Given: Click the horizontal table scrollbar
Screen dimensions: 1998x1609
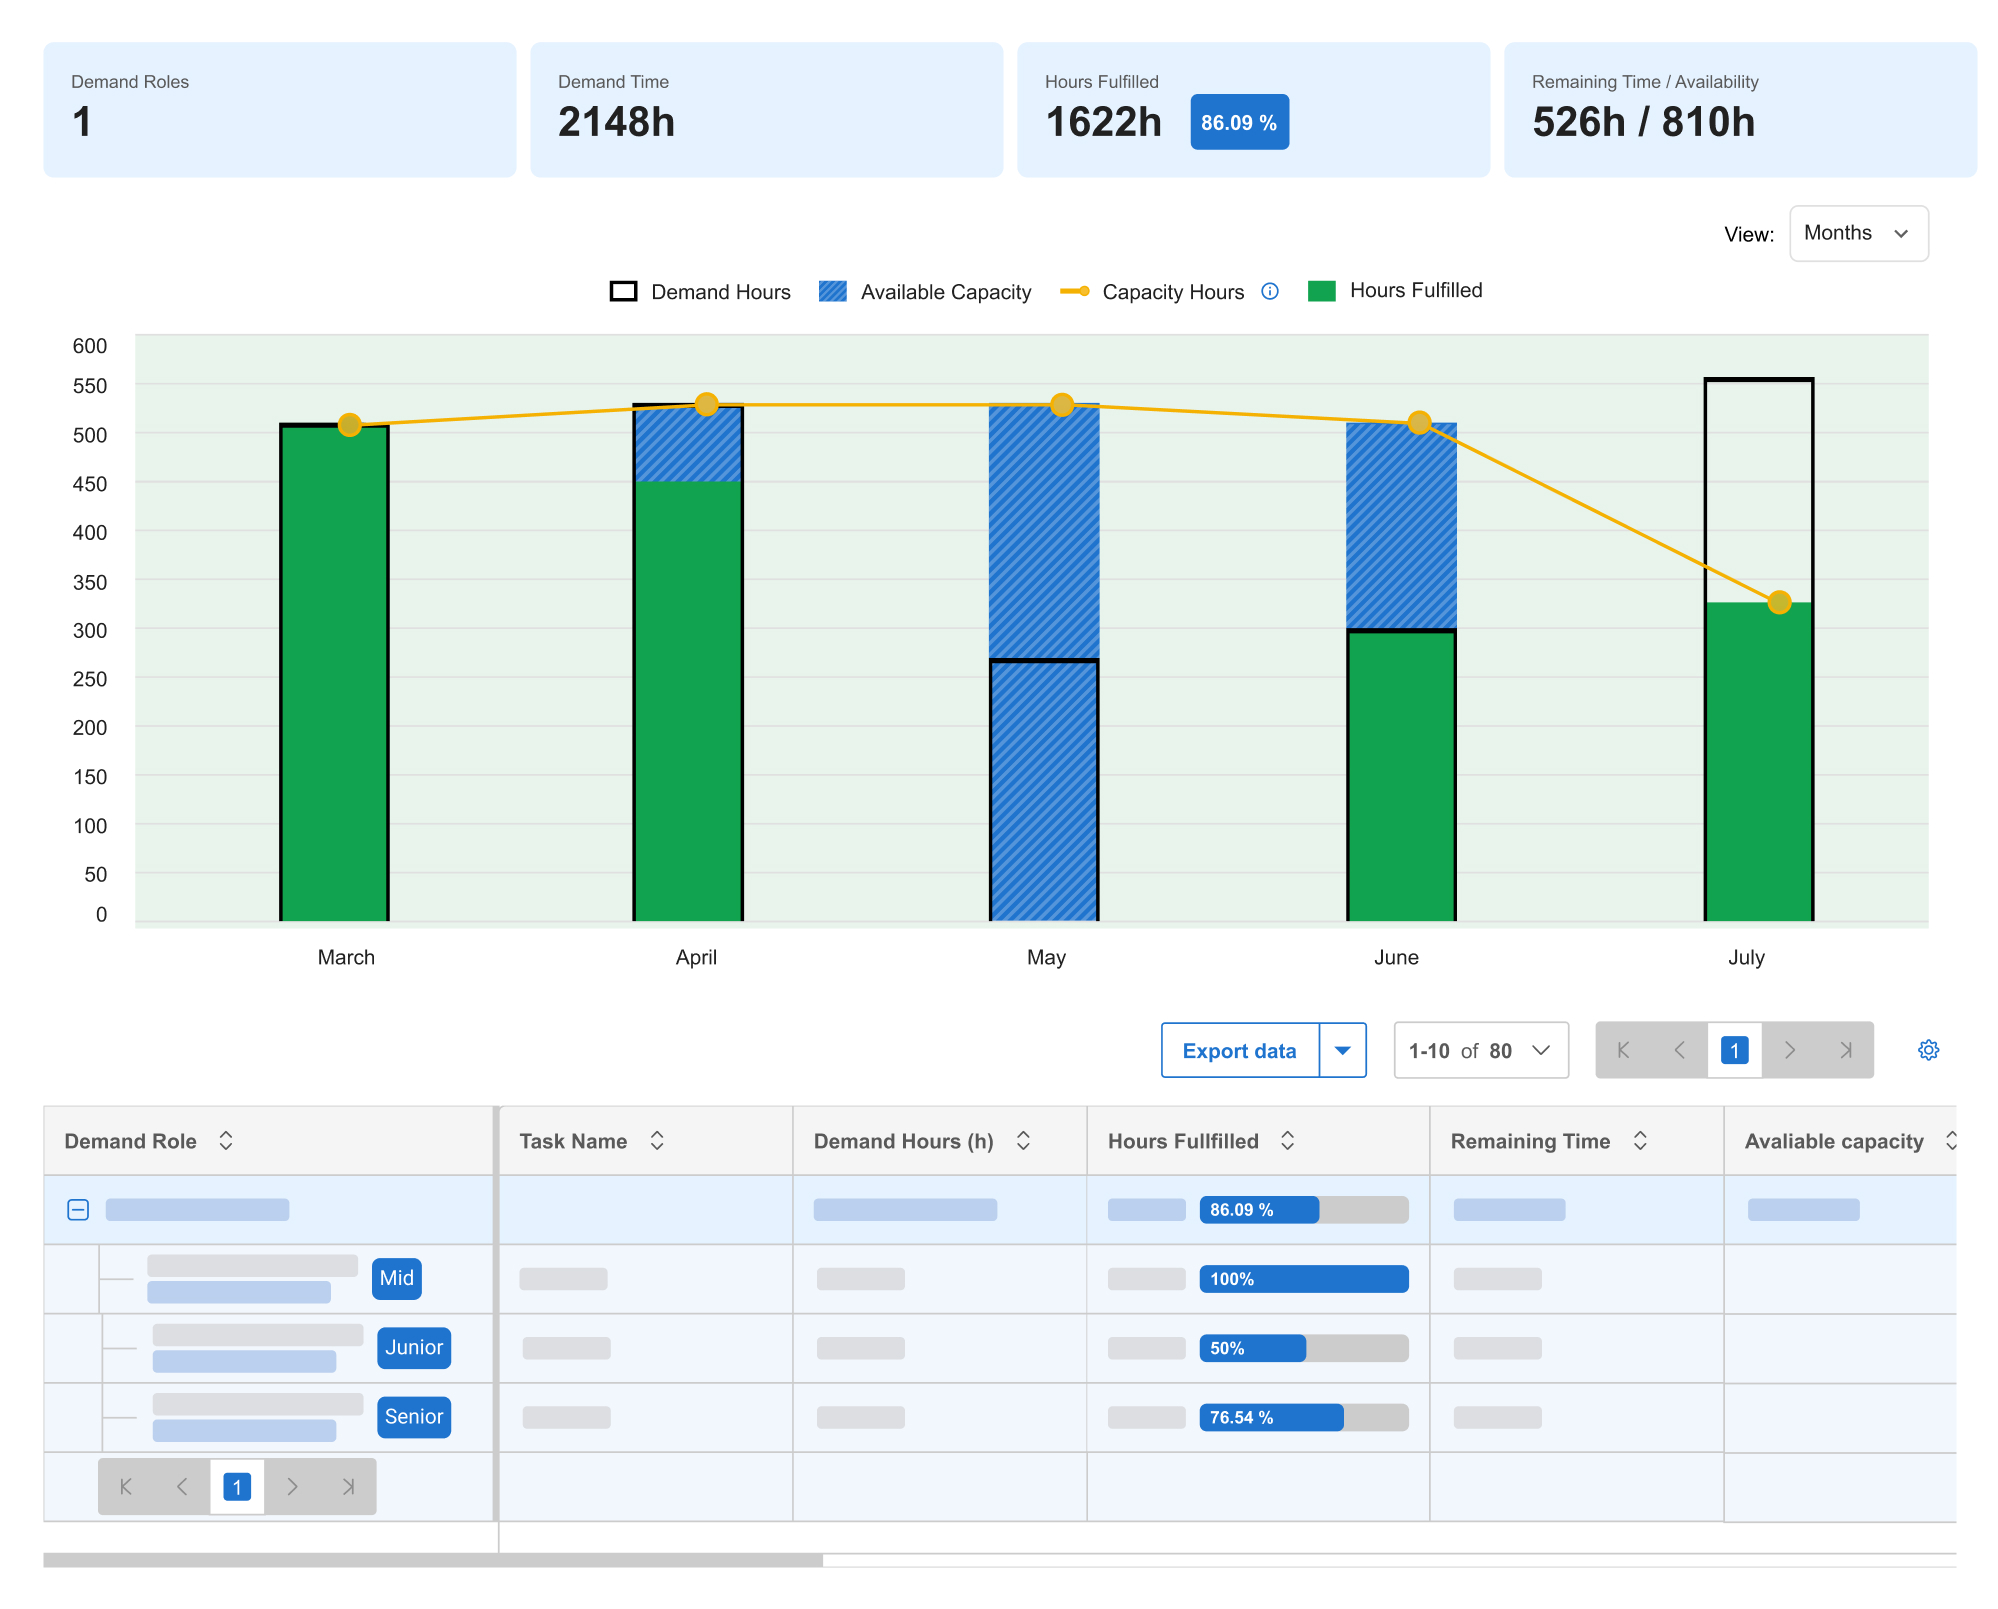Looking at the screenshot, I should 432,1560.
